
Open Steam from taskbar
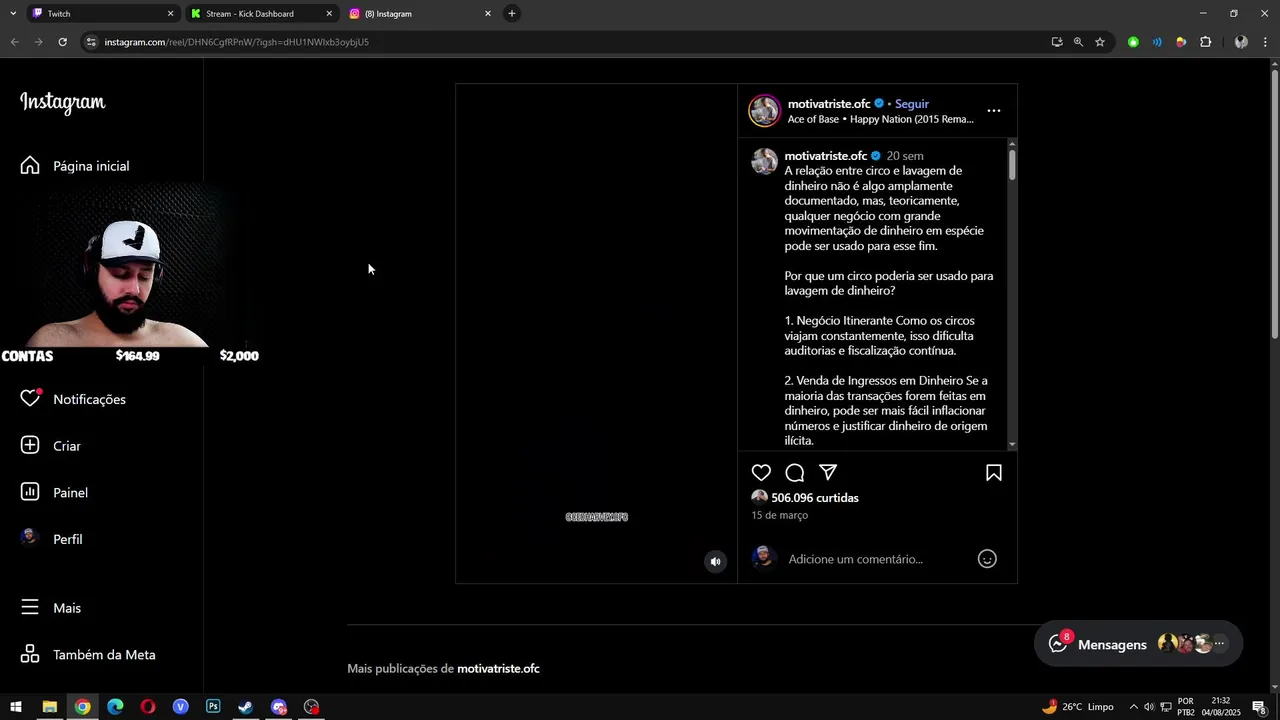[246, 707]
